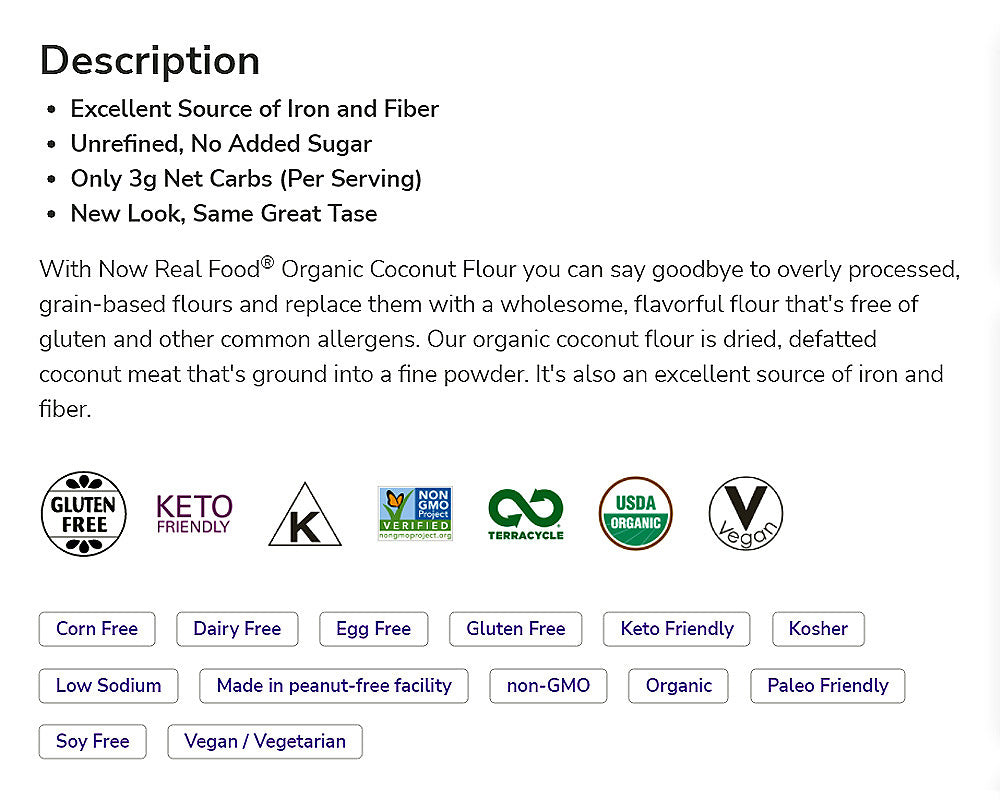Click the TerraCycle recycling logo
The width and height of the screenshot is (1000, 805).
click(x=525, y=514)
